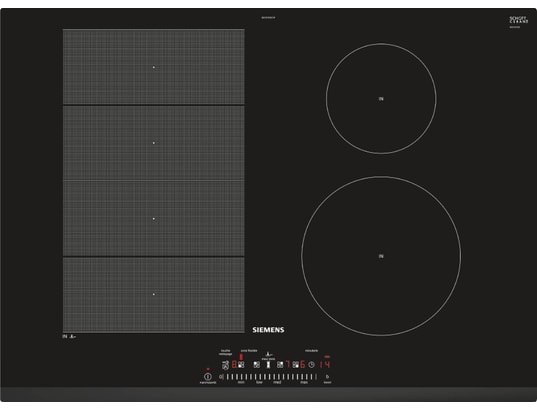Image resolution: width=537 pixels, height=410 pixels.
Task: Tap the wipe protection childproof lock icon
Action: 225,364
